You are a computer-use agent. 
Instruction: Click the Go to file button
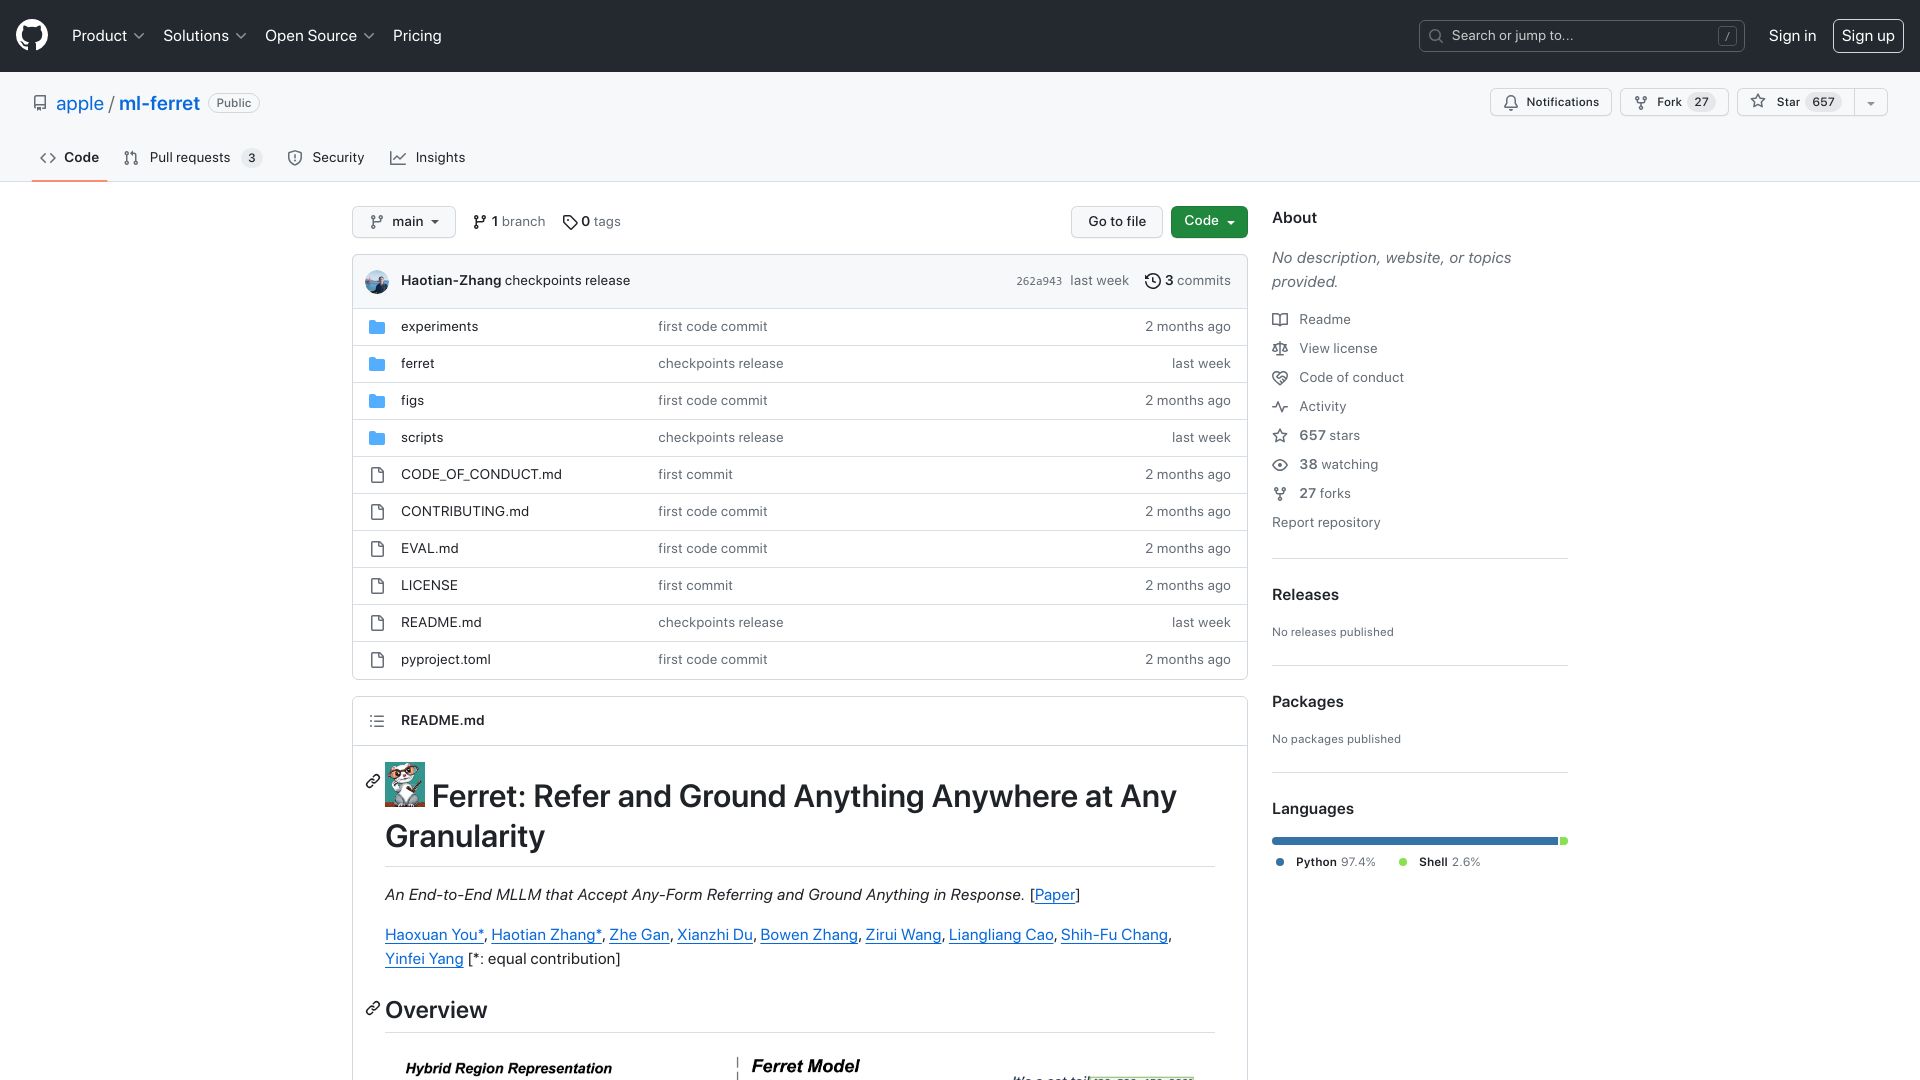tap(1117, 222)
